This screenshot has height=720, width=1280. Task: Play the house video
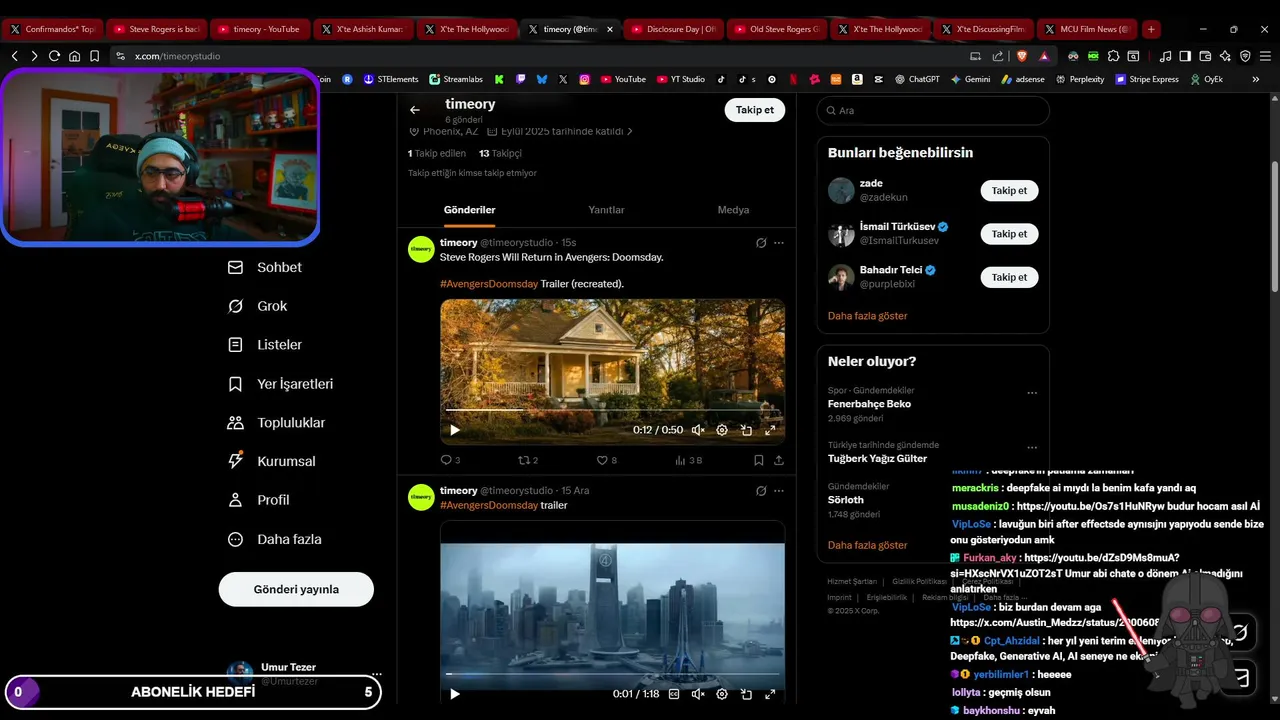point(455,430)
